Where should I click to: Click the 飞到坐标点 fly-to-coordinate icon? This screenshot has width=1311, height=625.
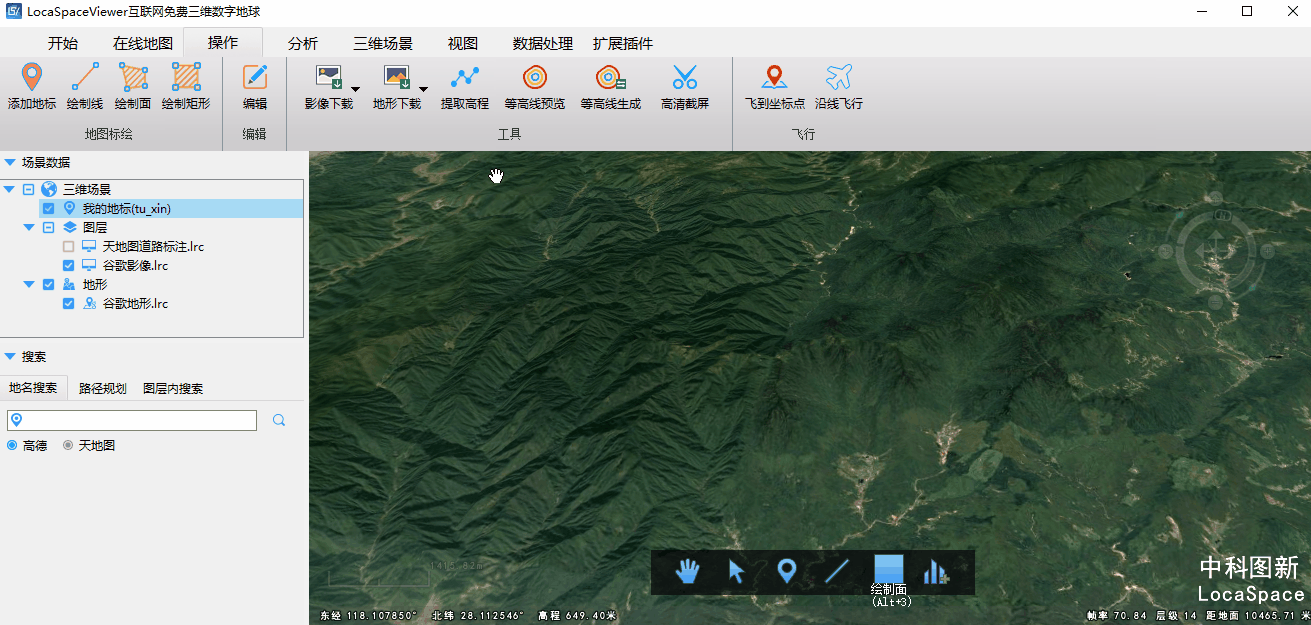774,78
